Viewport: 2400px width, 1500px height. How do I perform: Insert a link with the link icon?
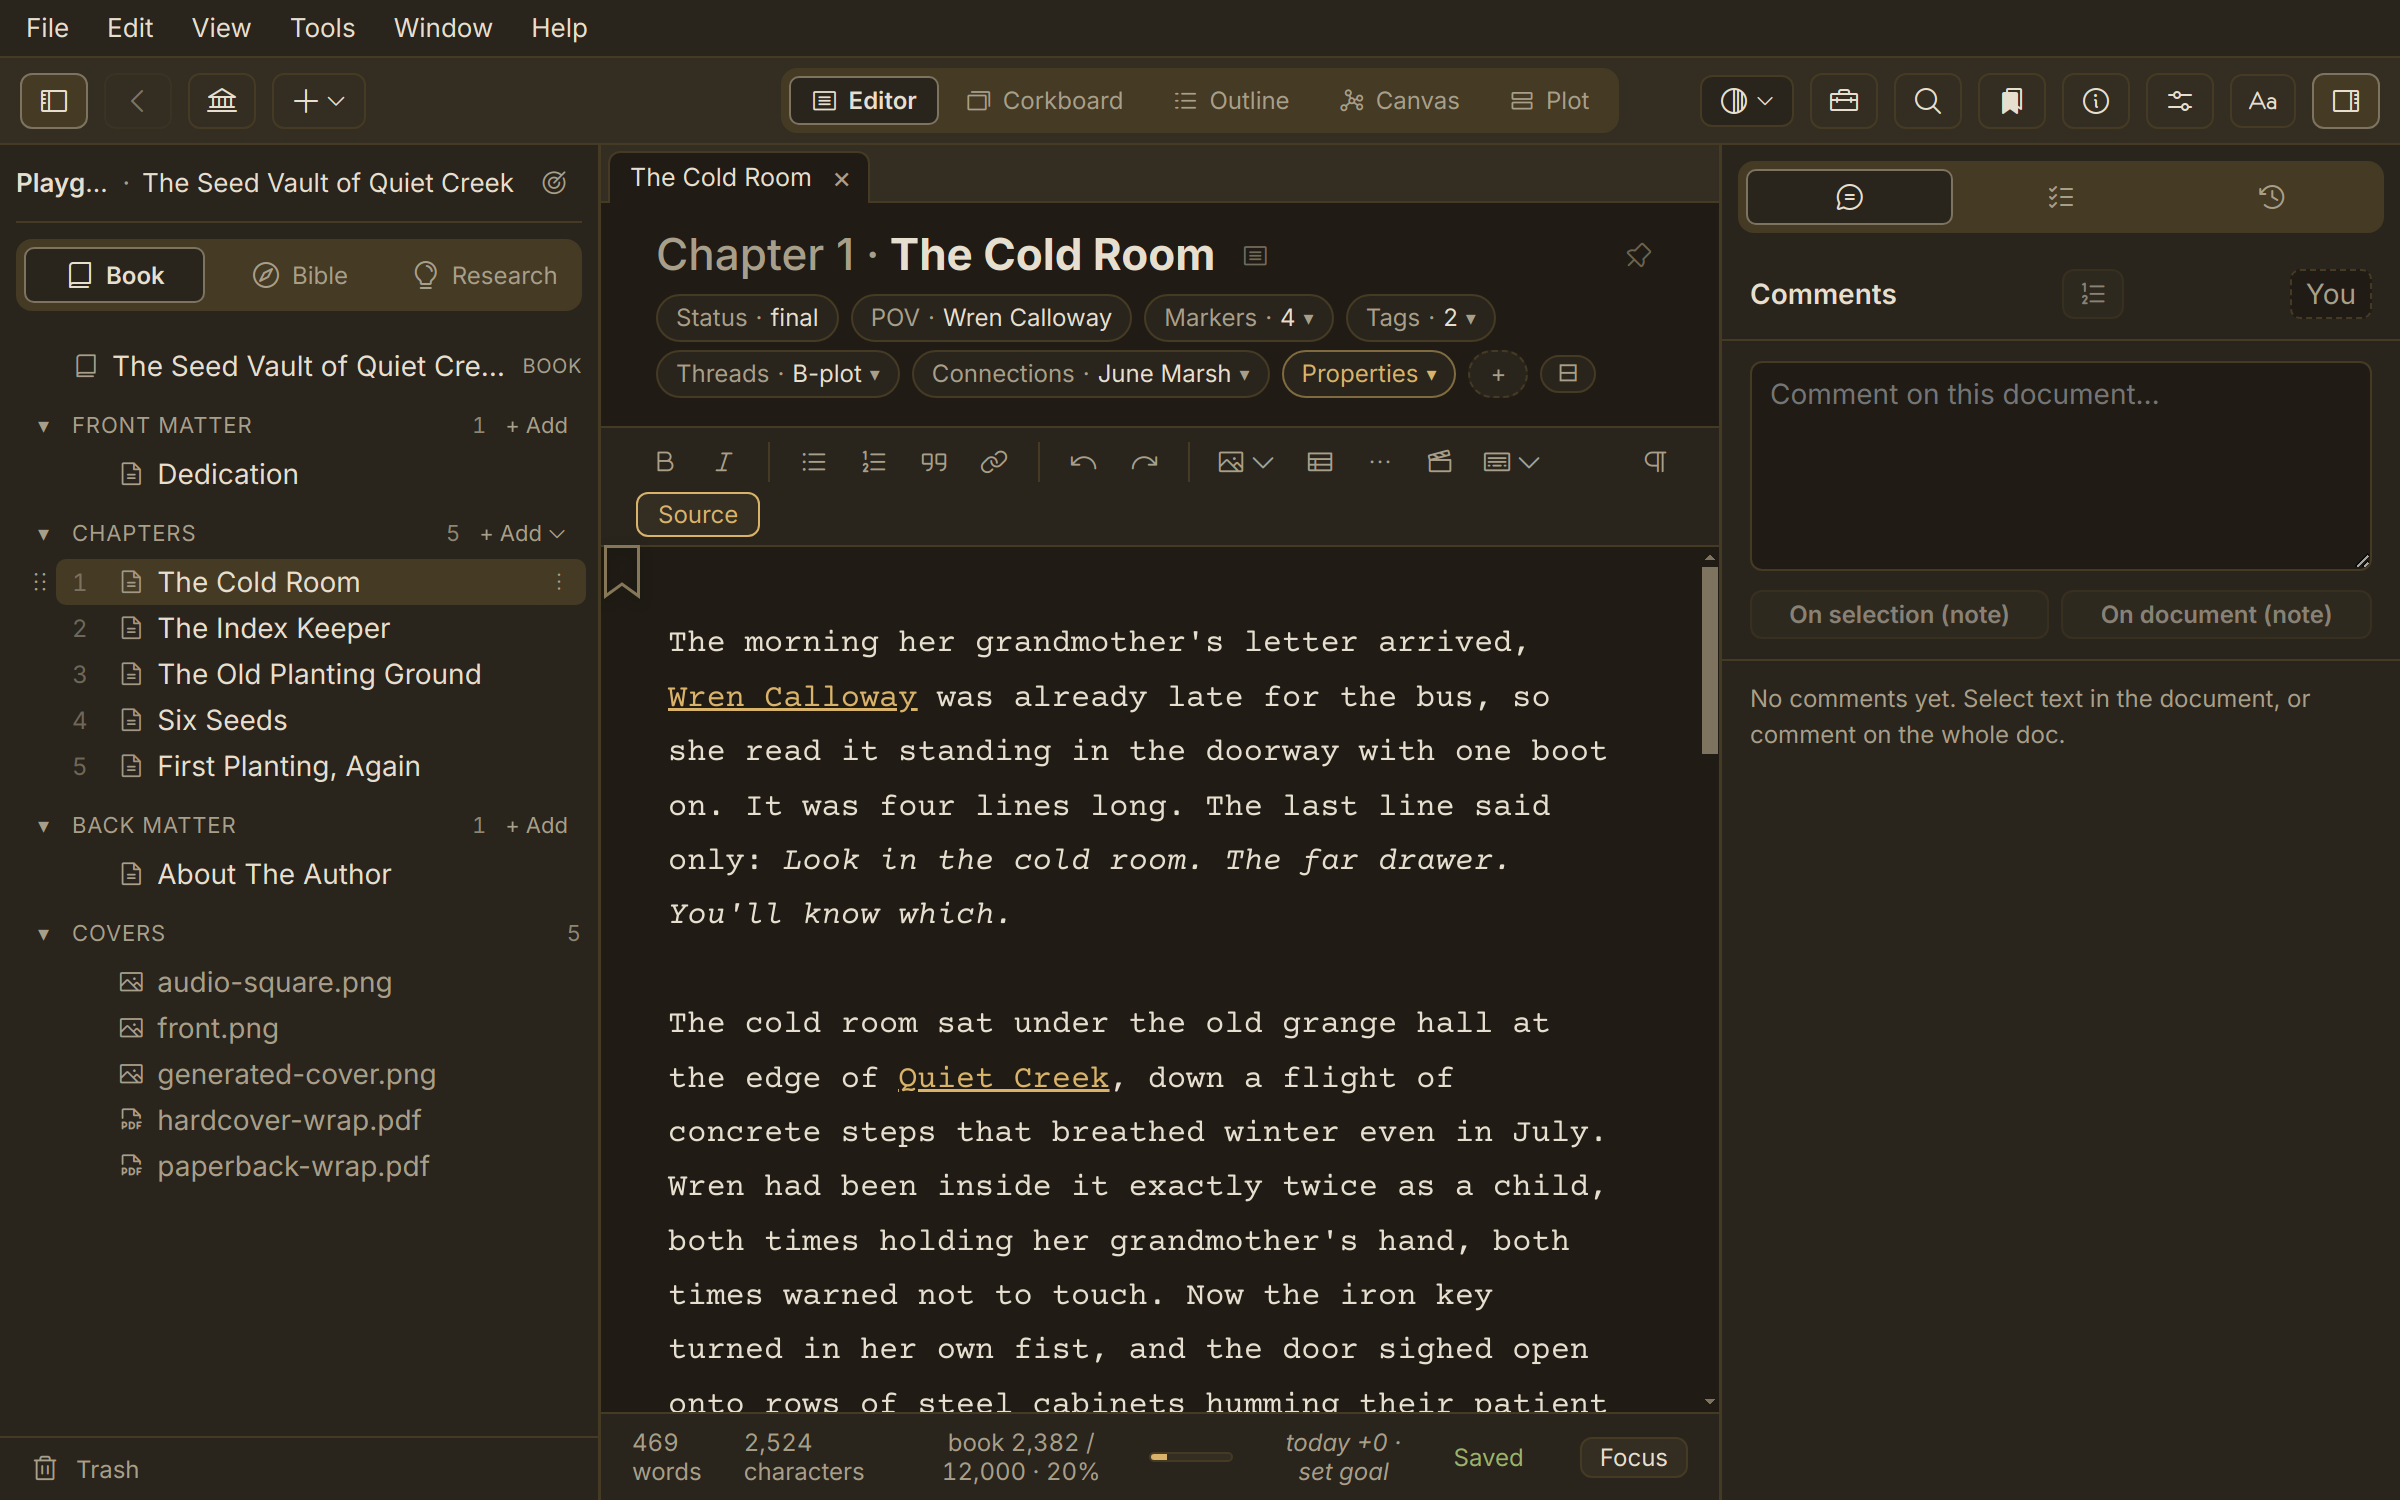994,462
